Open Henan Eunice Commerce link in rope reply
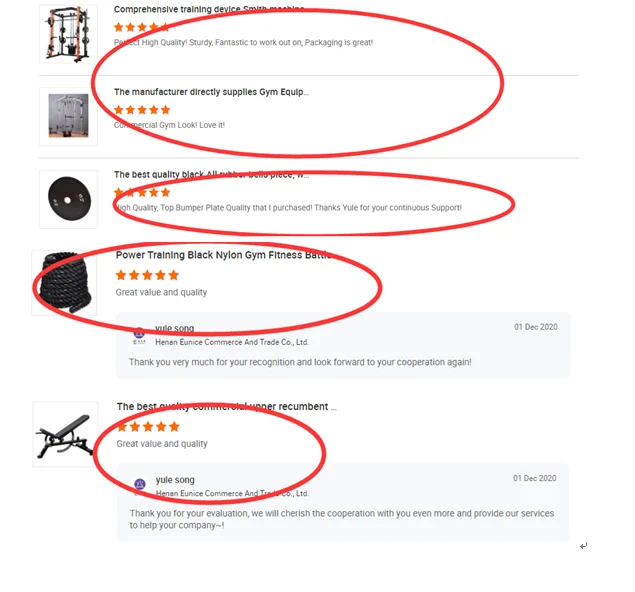This screenshot has height=592, width=635. [232, 342]
